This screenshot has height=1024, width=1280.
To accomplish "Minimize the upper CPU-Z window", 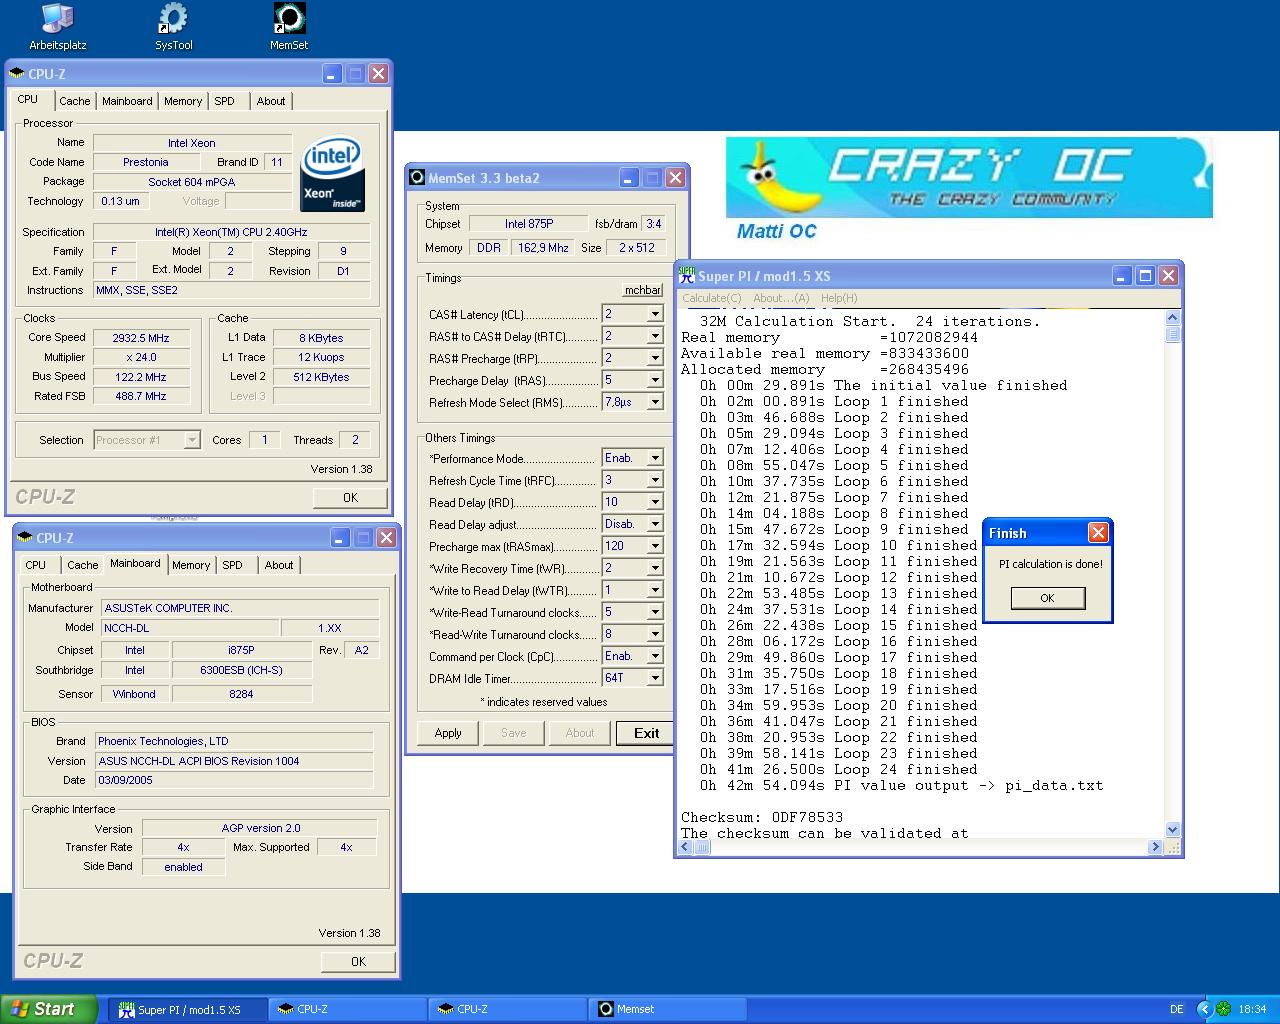I will (332, 74).
